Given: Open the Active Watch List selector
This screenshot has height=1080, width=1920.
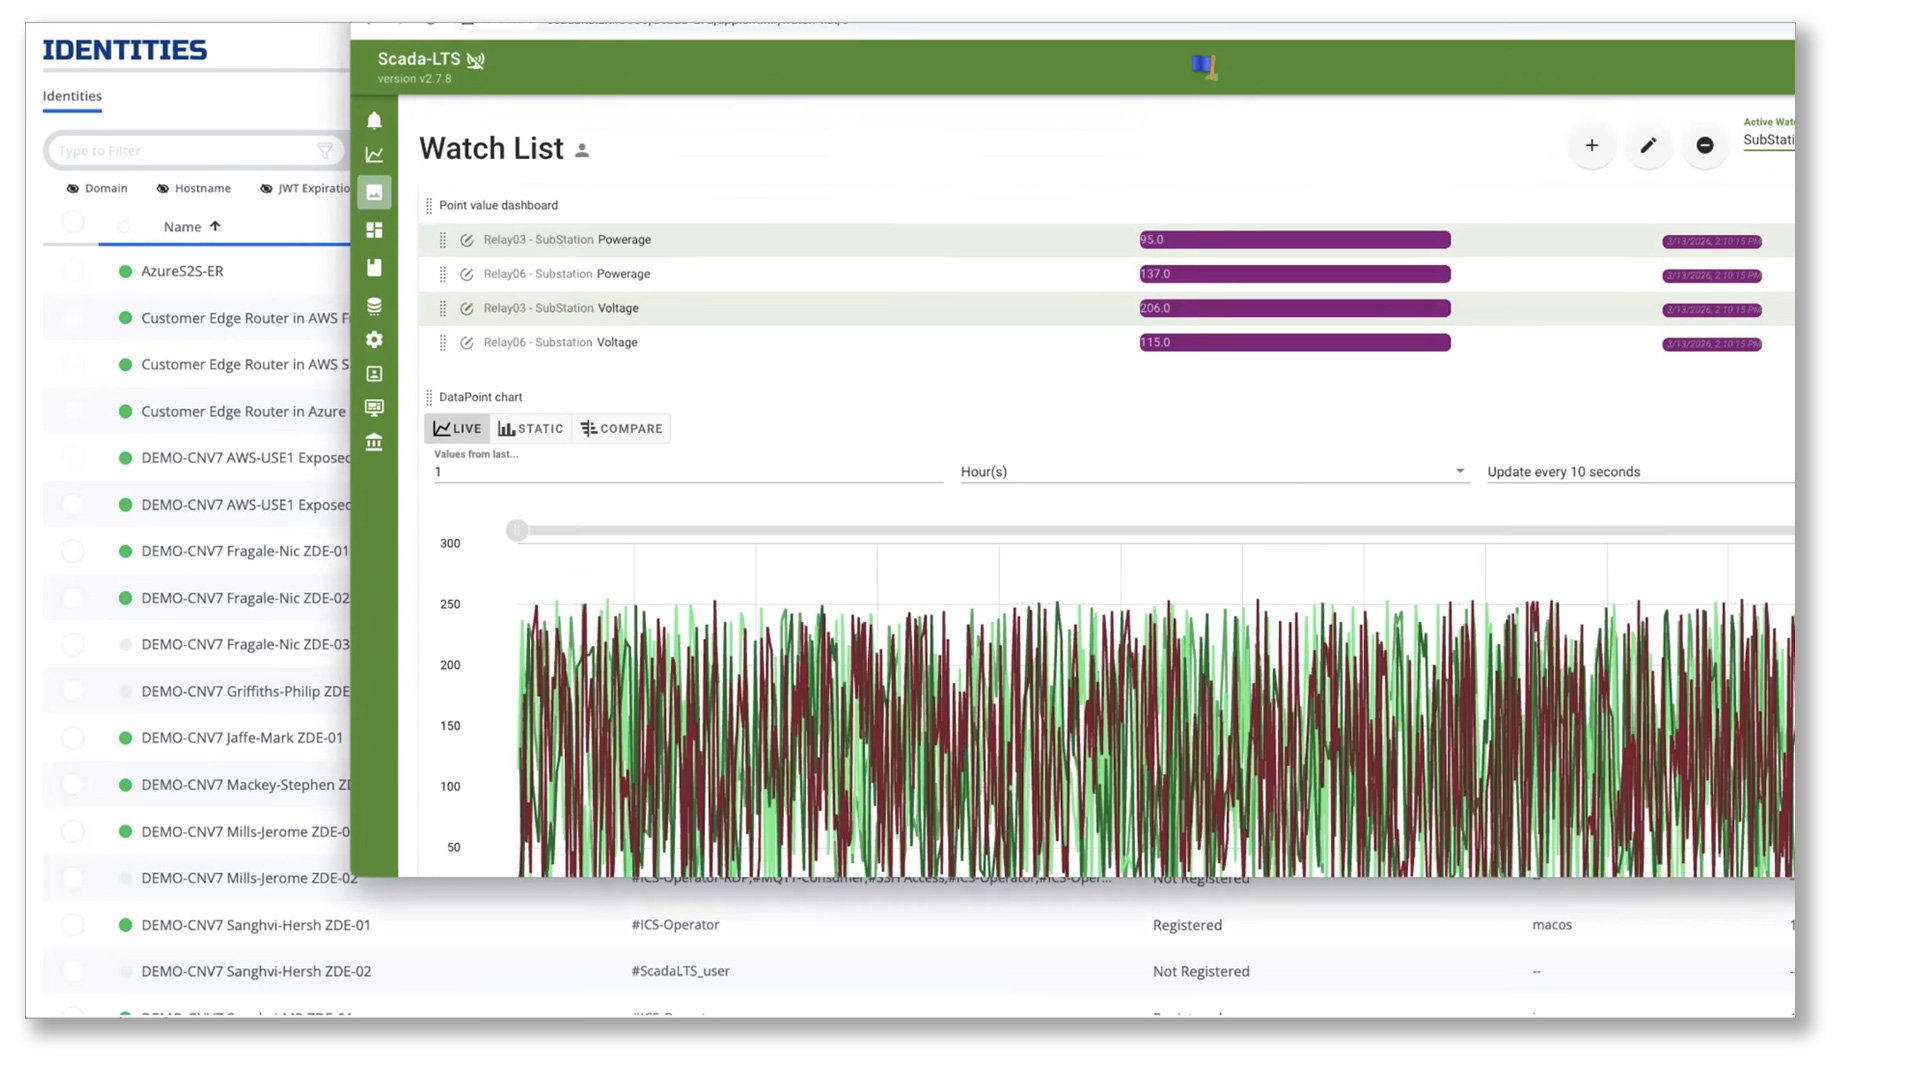Looking at the screenshot, I should click(1767, 140).
